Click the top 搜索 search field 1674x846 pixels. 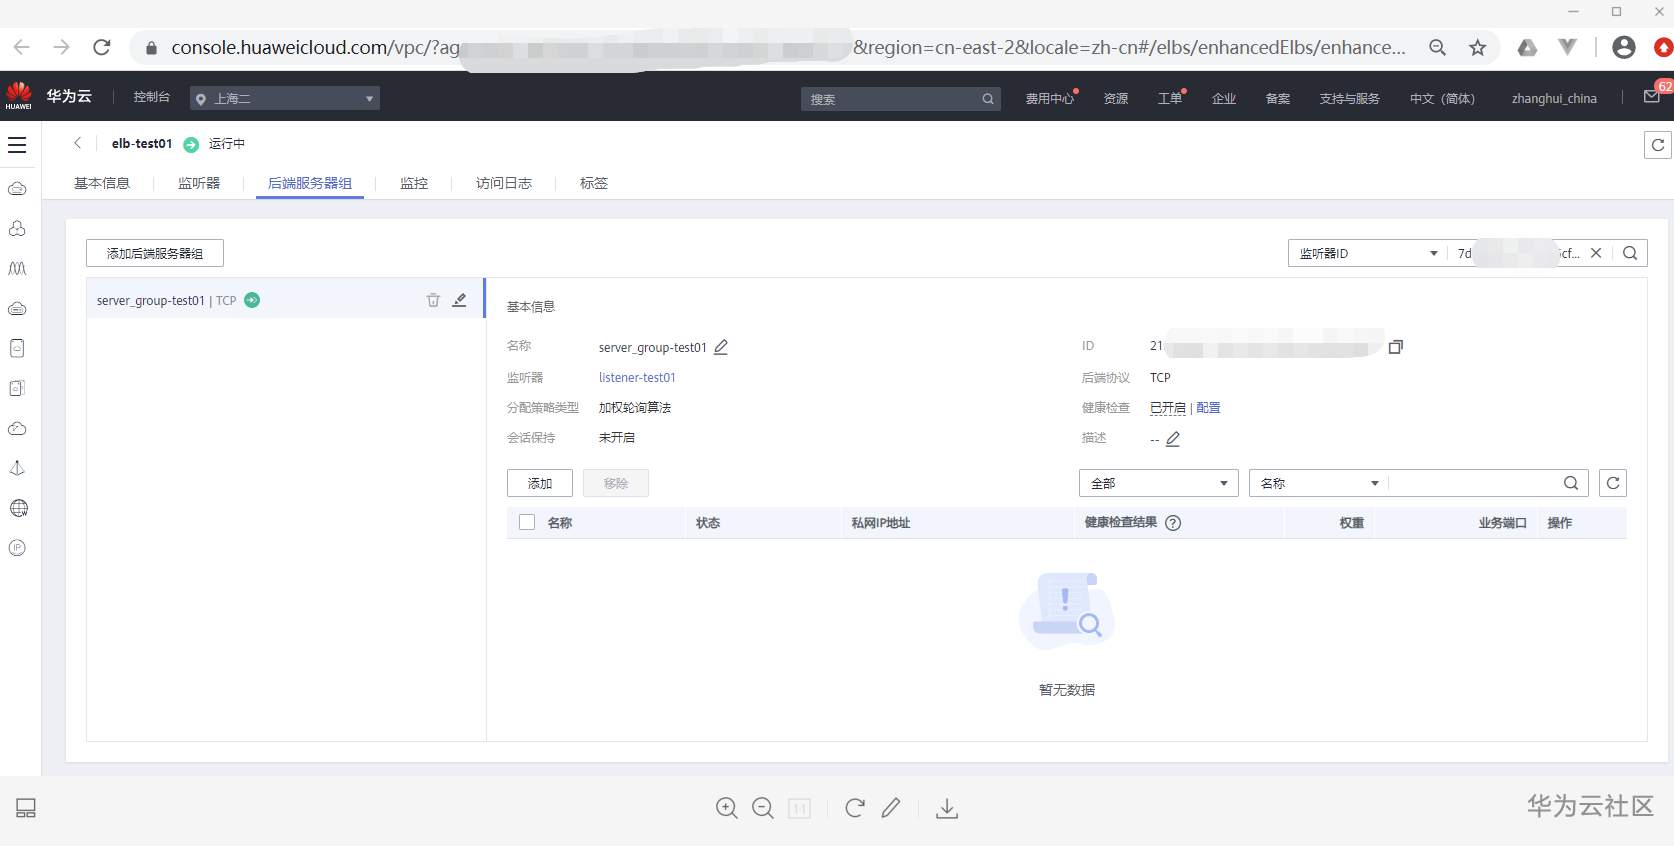tap(900, 98)
